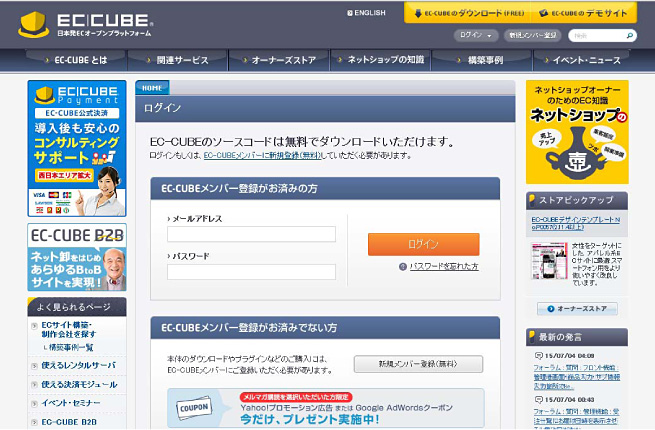Click the orange ログイン button

coord(424,244)
